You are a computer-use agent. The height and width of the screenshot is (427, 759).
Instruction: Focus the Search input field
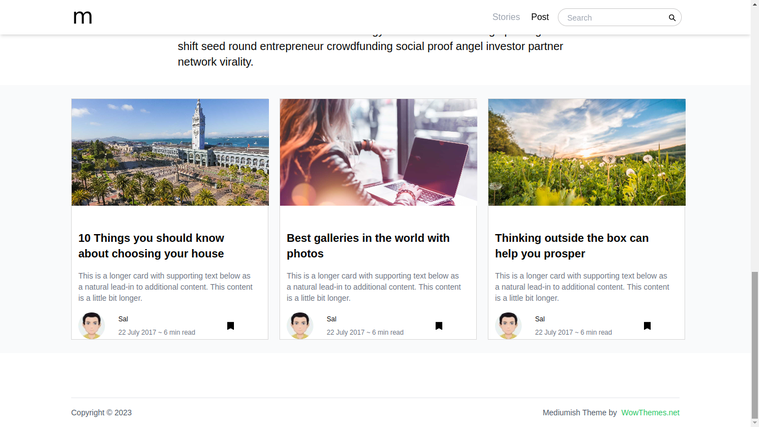615,17
